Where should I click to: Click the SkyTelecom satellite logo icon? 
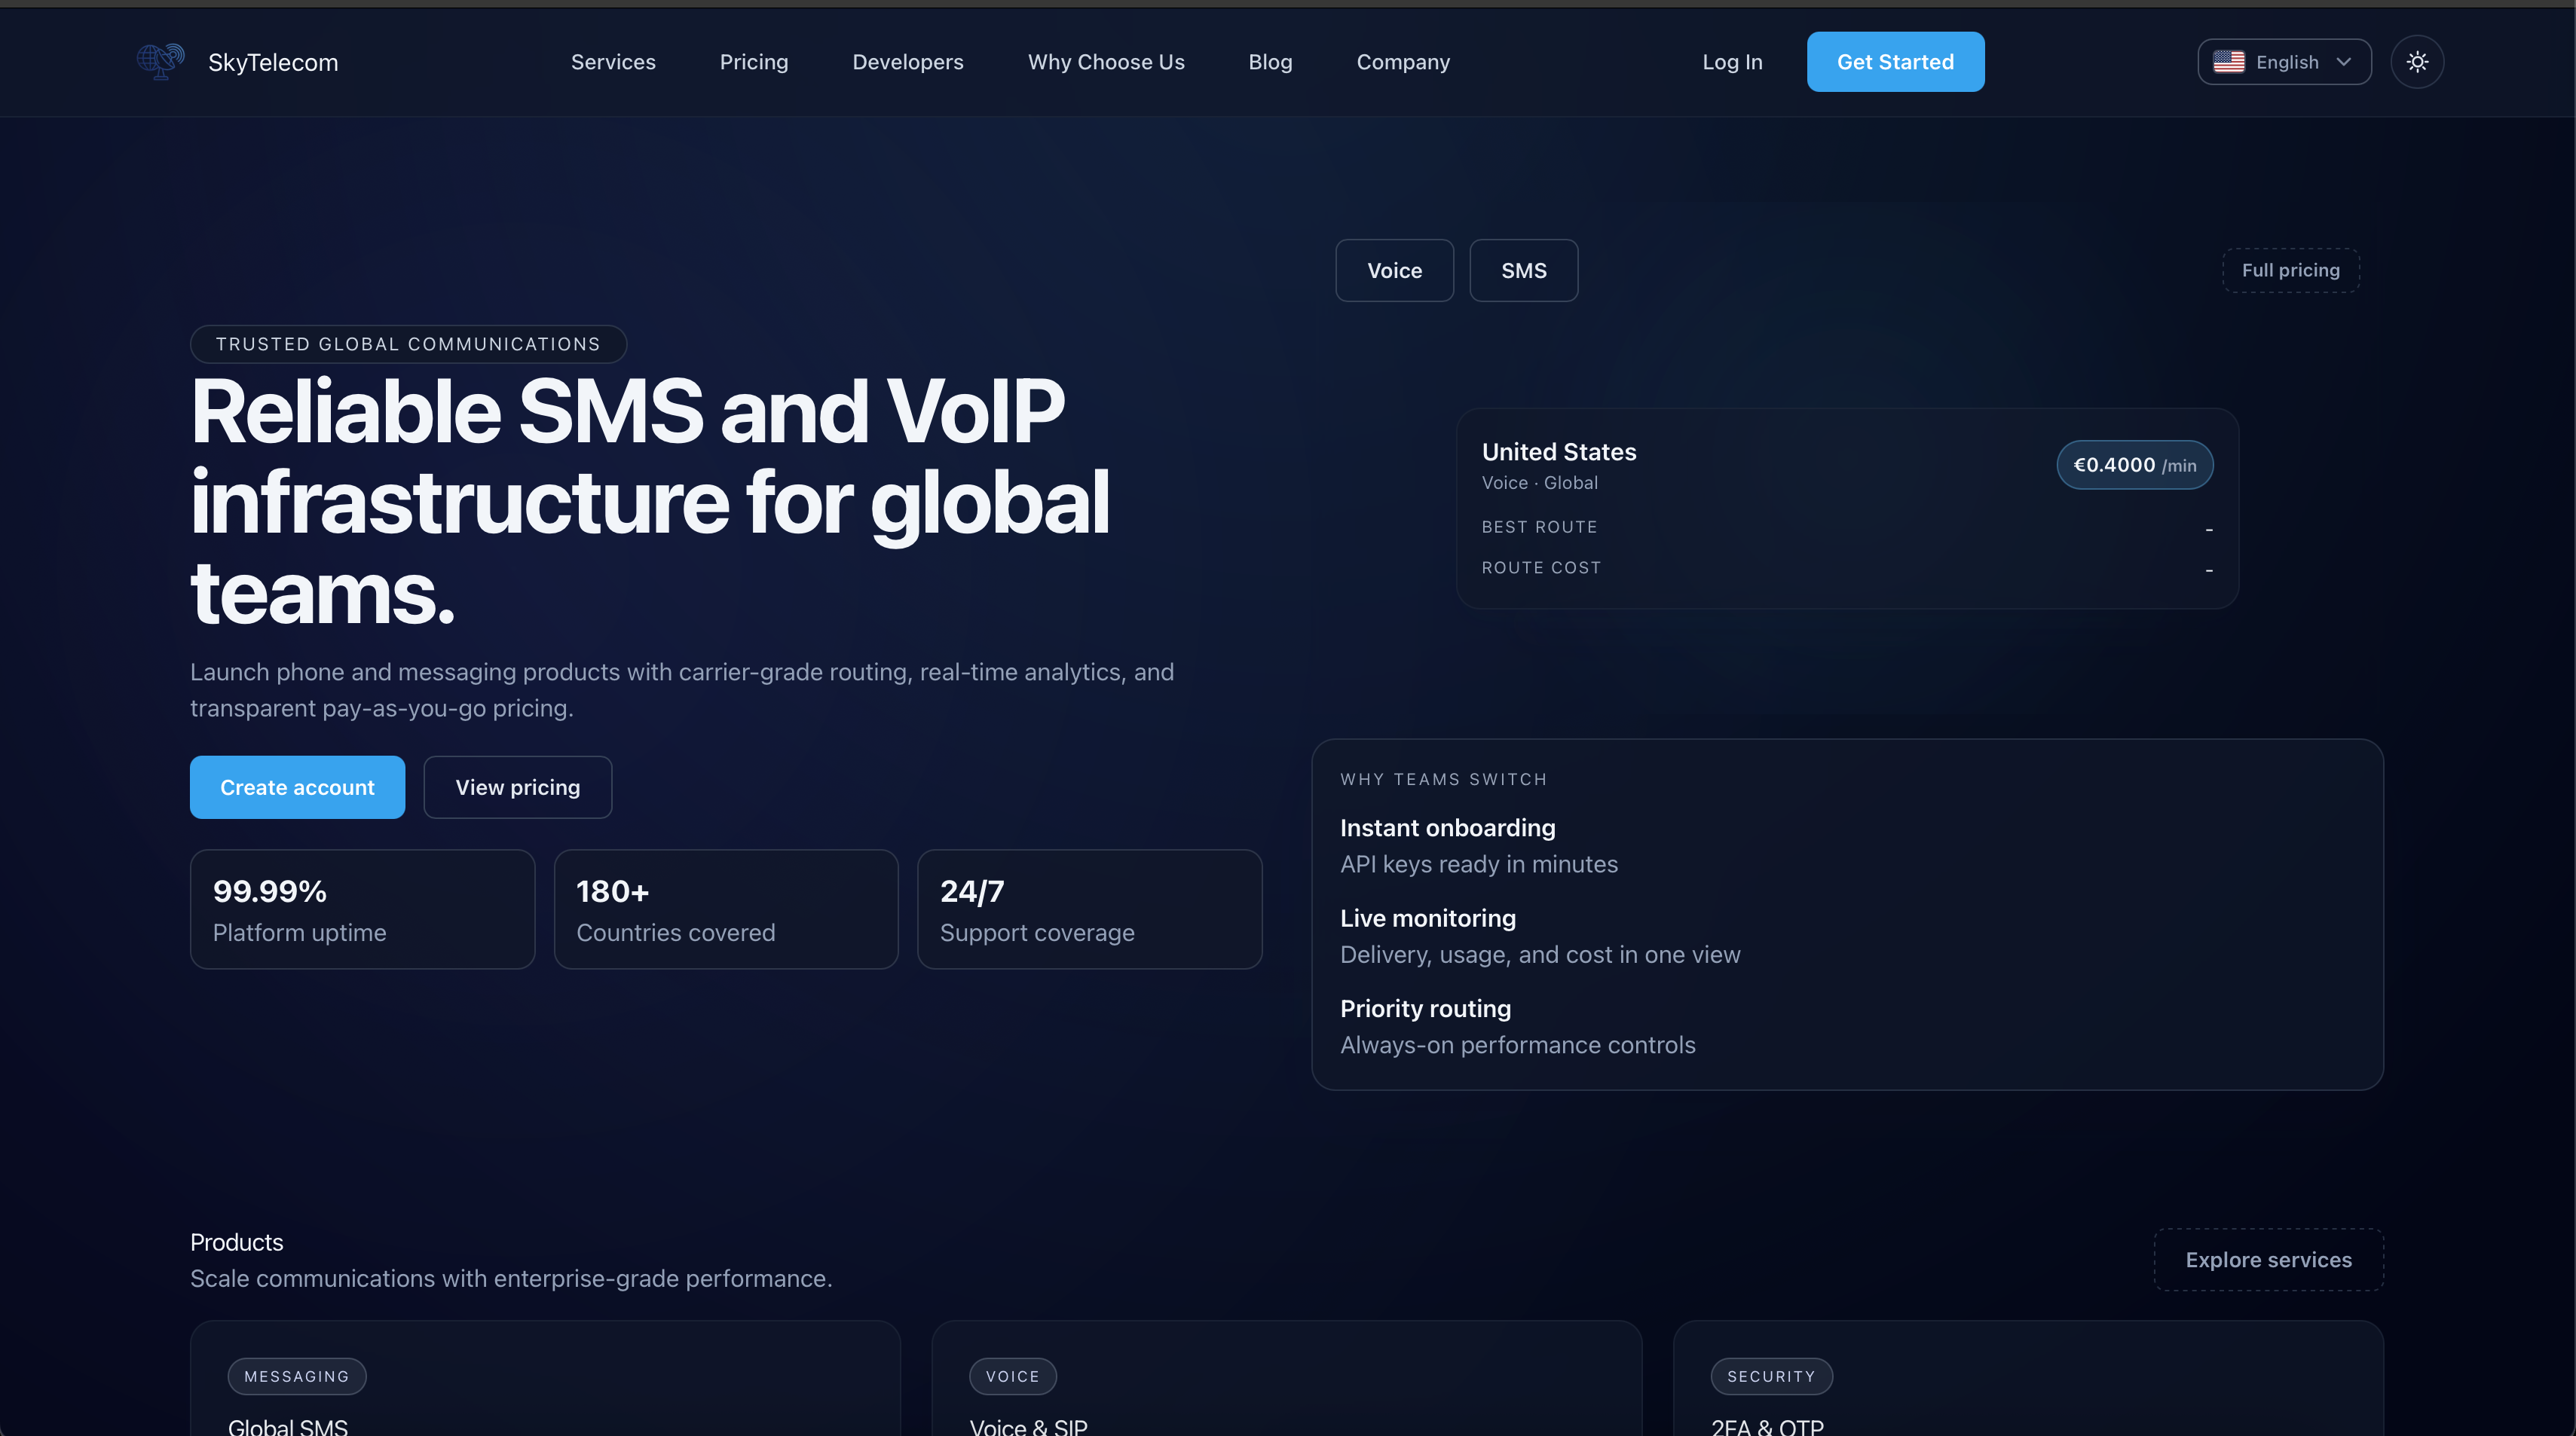160,61
